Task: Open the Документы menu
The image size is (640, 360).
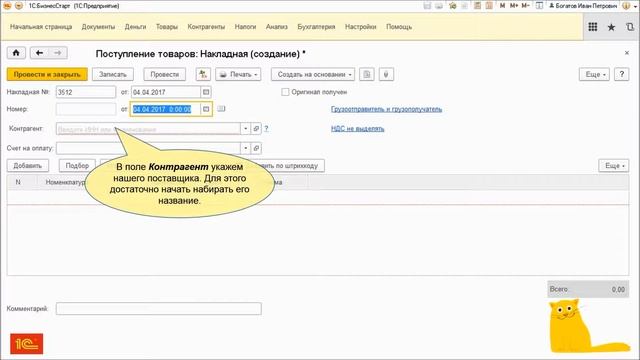Action: 98,27
